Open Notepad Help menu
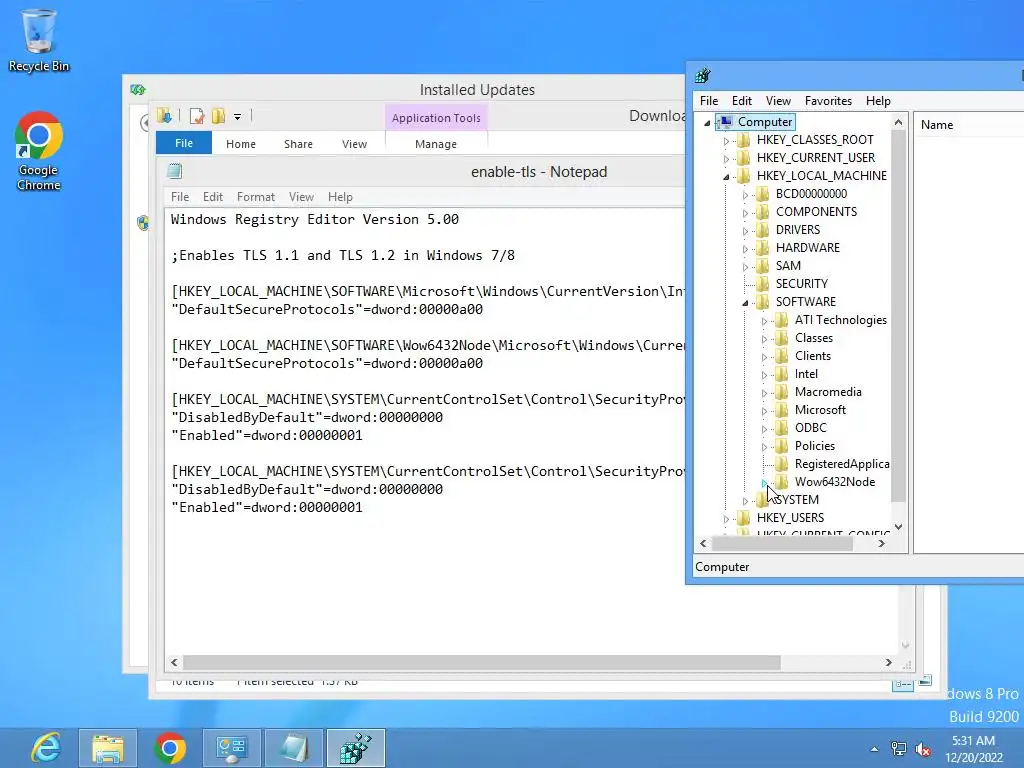1024x768 pixels. pyautogui.click(x=340, y=197)
